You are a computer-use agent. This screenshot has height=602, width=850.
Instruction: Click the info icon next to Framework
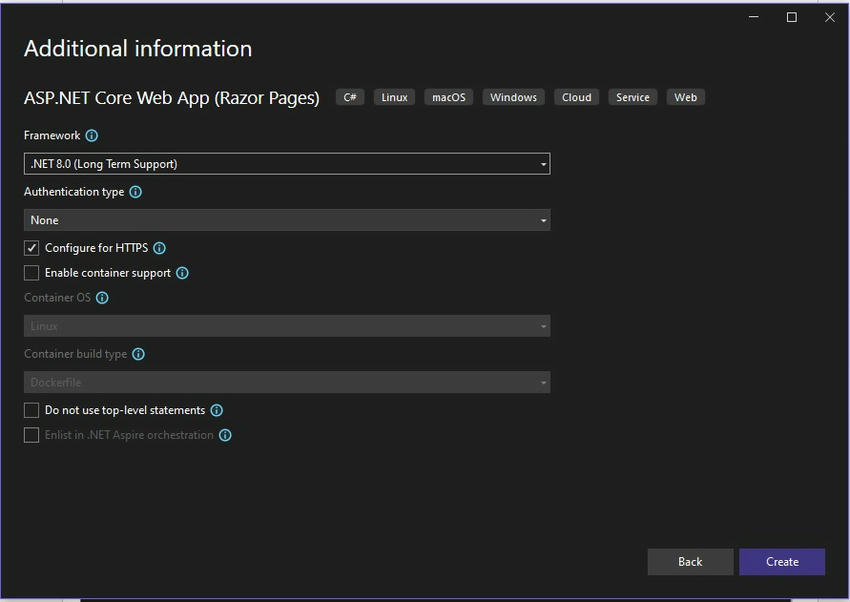click(x=91, y=136)
